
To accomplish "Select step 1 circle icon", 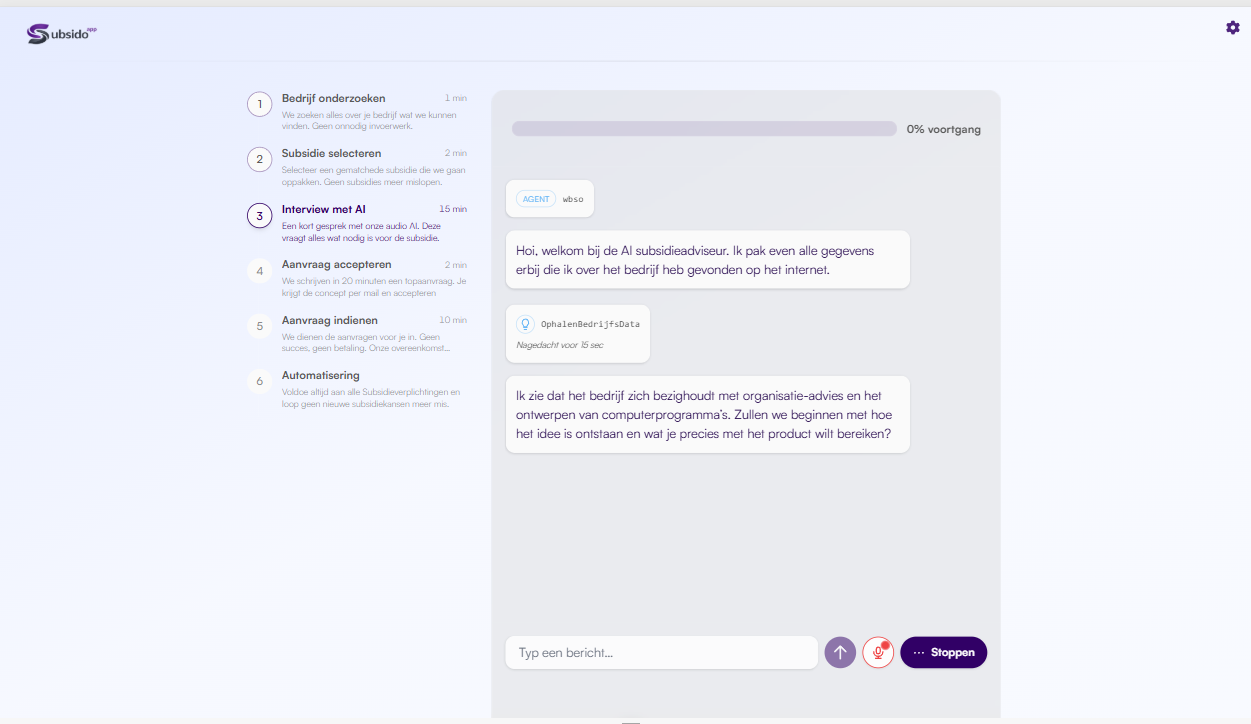I will coord(260,104).
